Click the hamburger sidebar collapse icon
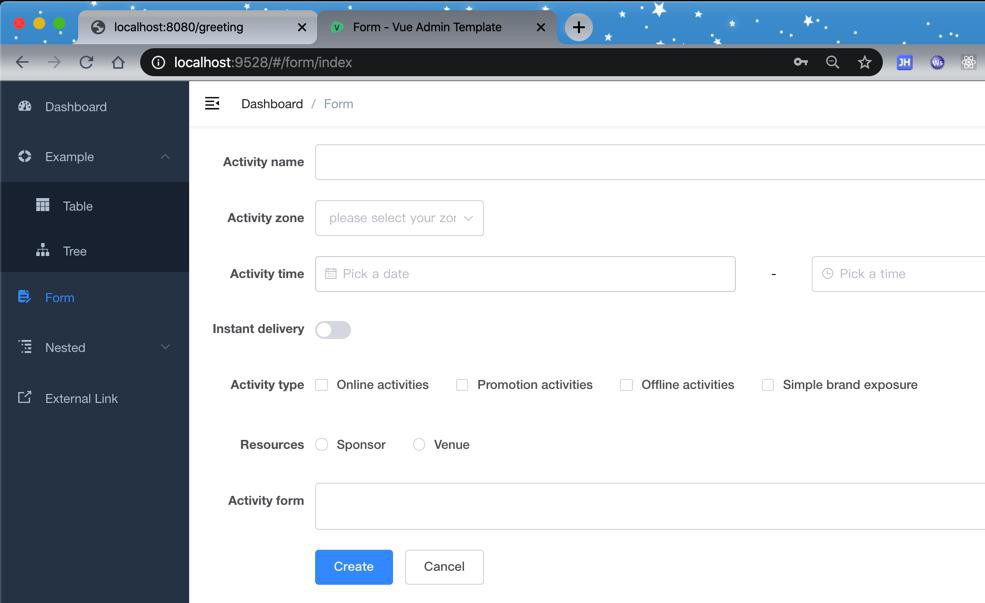Viewport: 985px width, 603px height. [212, 103]
